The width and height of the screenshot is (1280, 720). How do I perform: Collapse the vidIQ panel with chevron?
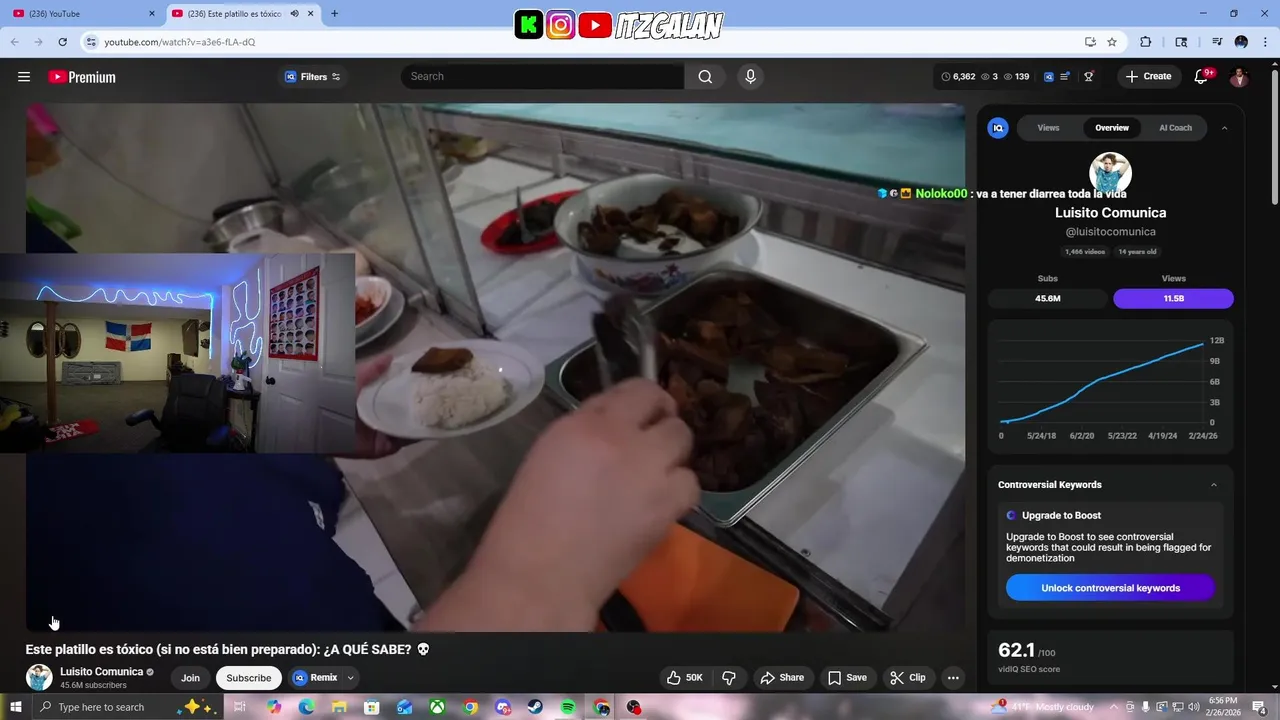point(1224,128)
